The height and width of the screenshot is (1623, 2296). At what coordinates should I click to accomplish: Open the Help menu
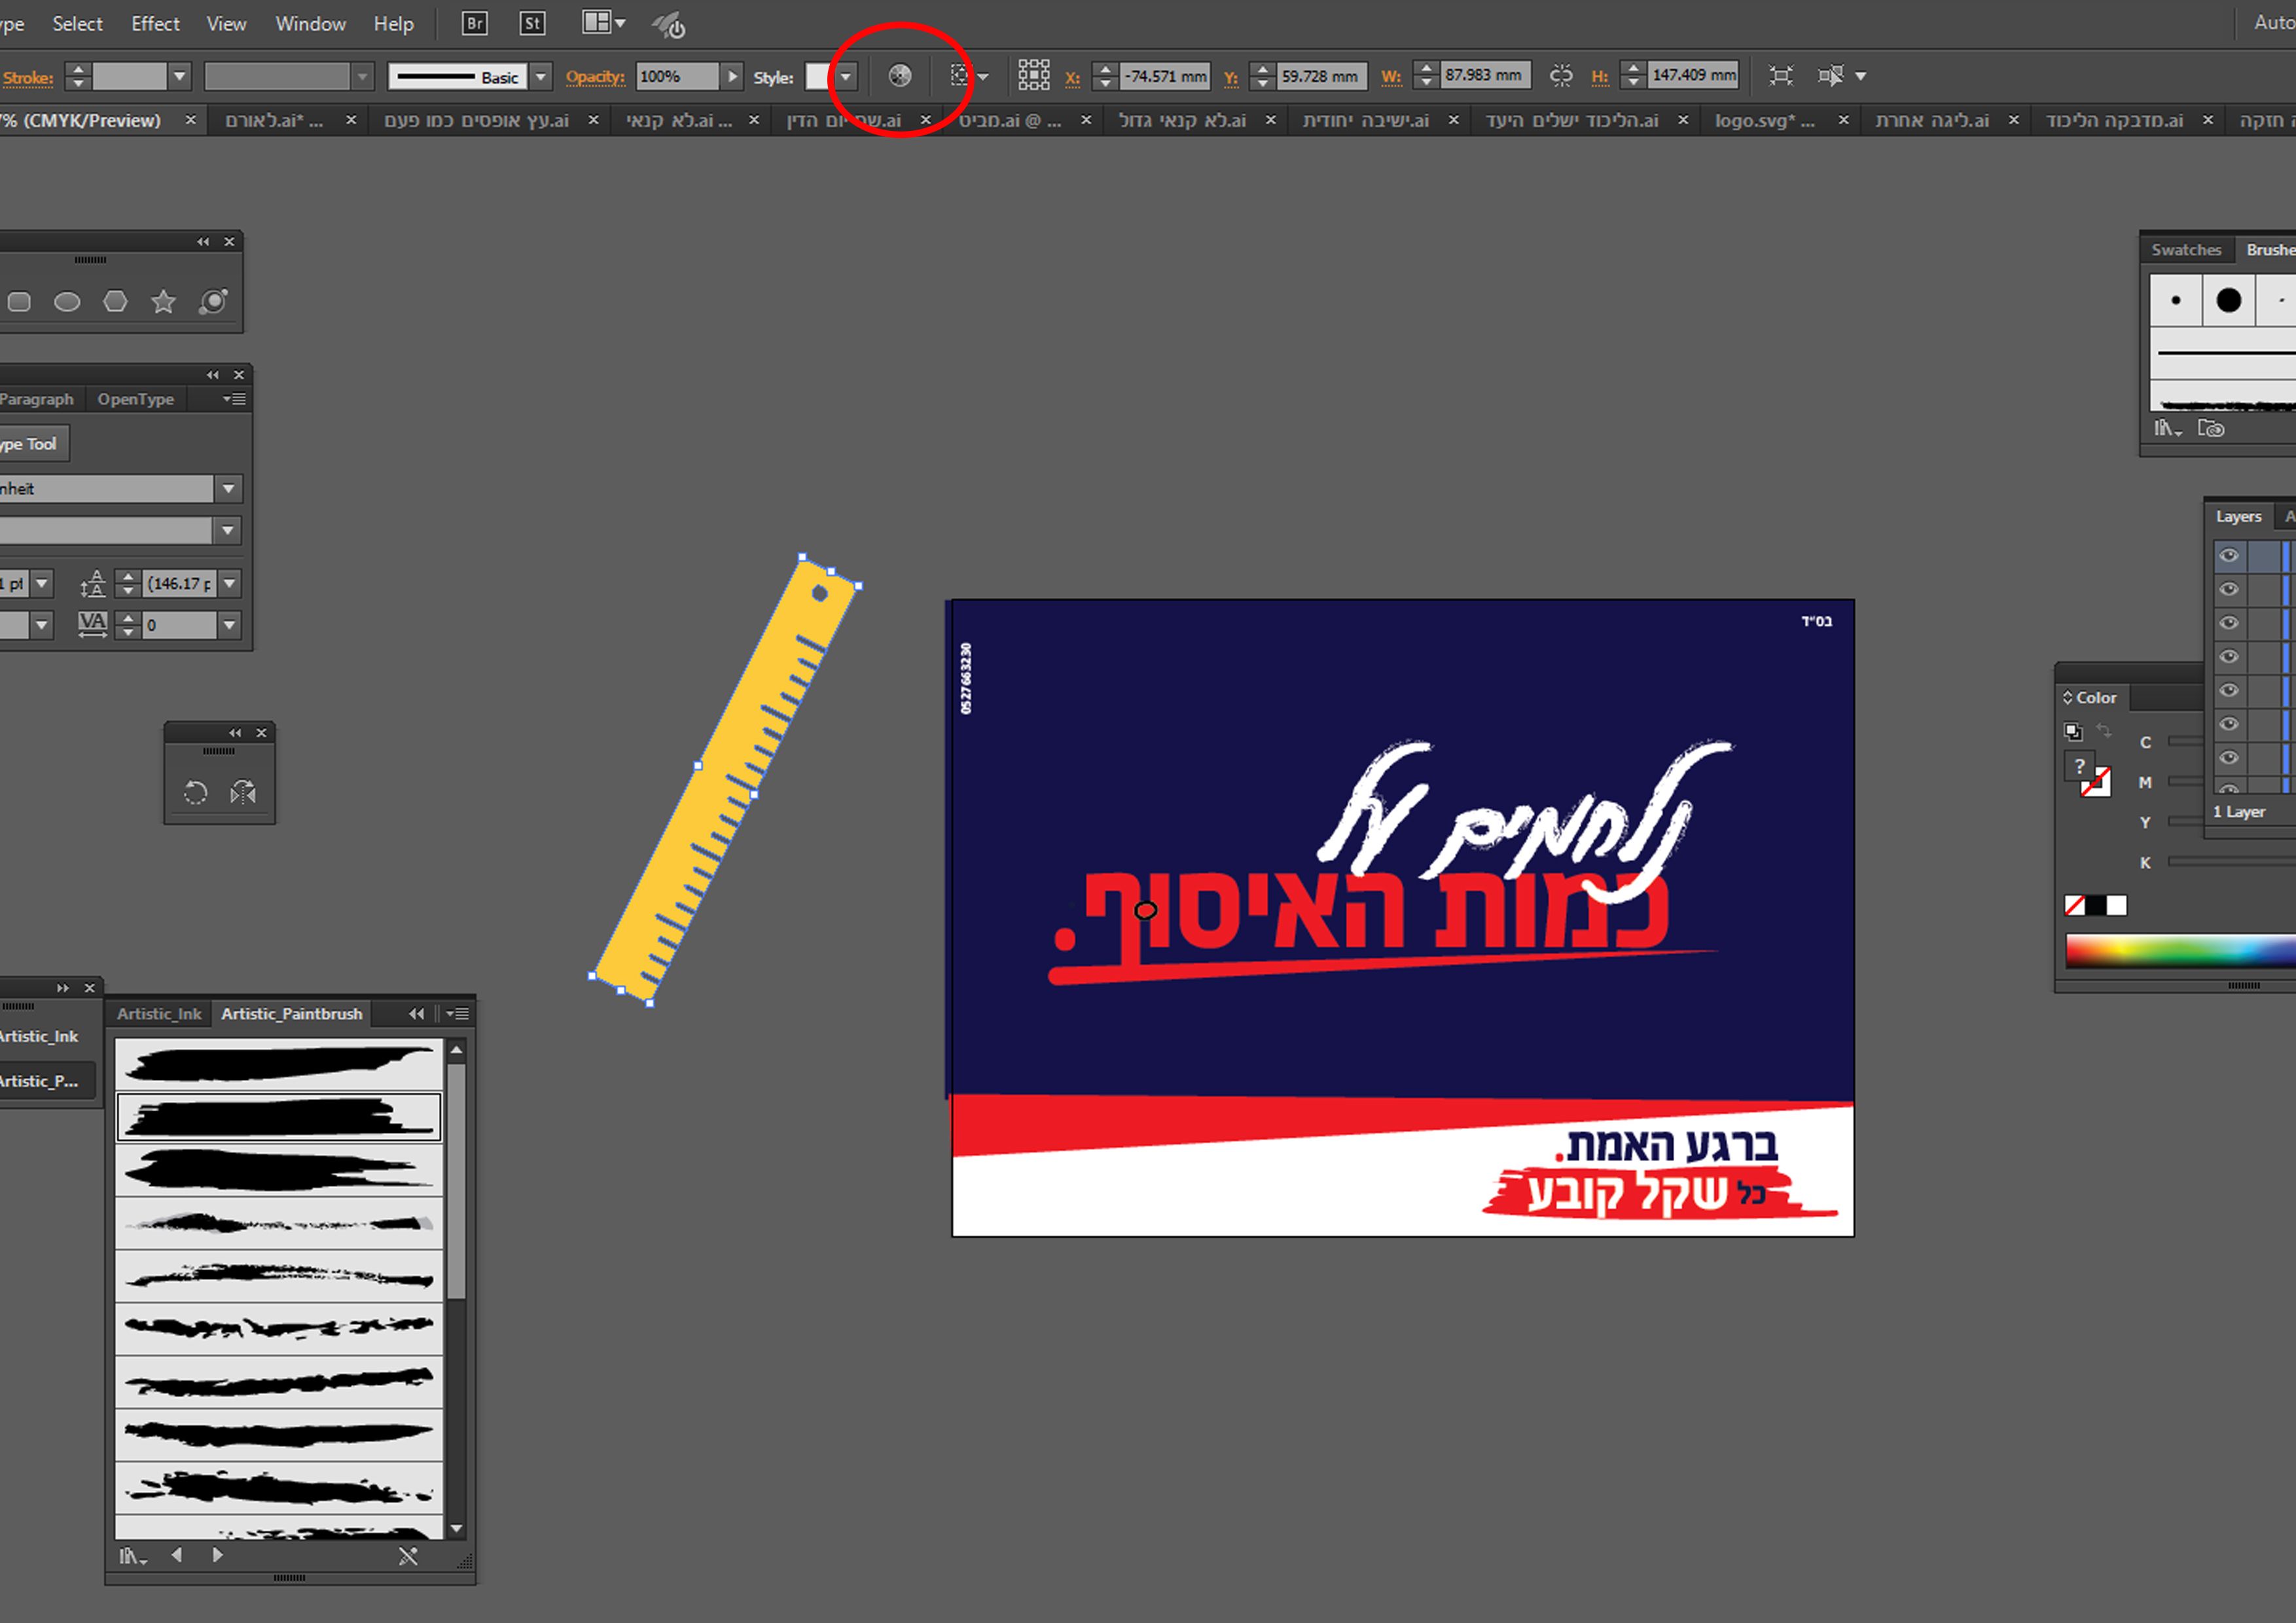click(x=393, y=23)
